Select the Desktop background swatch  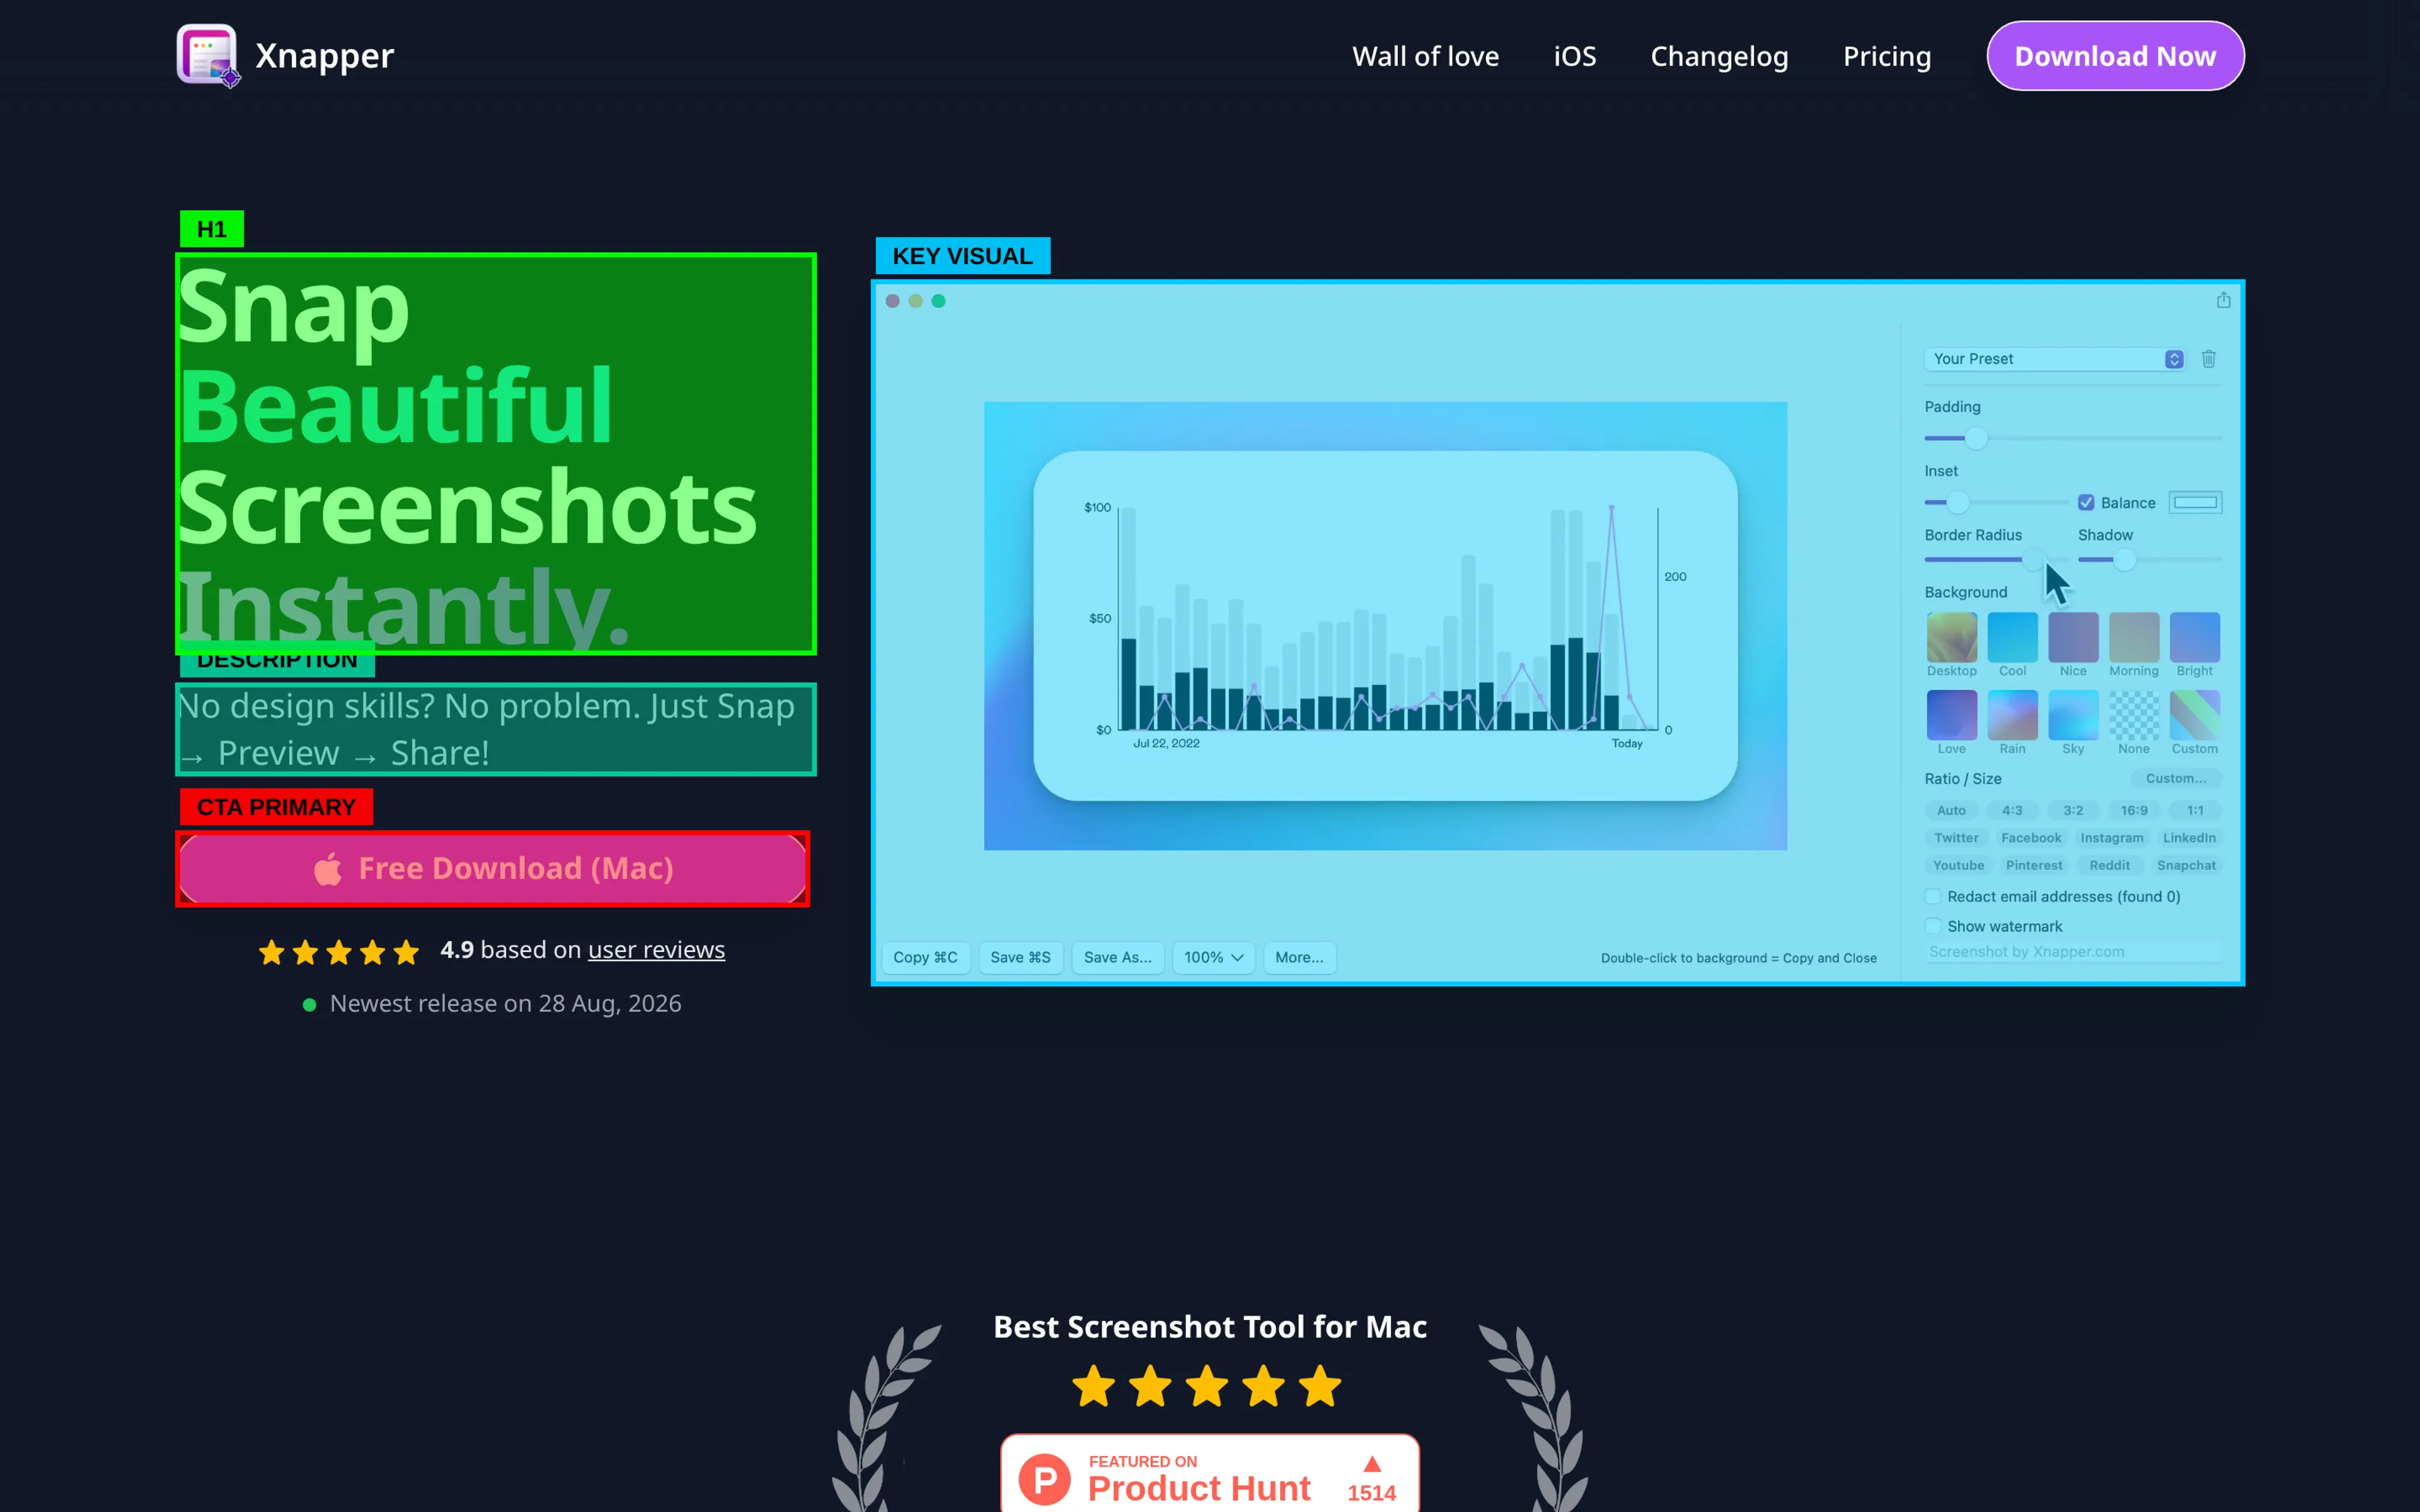(1951, 637)
